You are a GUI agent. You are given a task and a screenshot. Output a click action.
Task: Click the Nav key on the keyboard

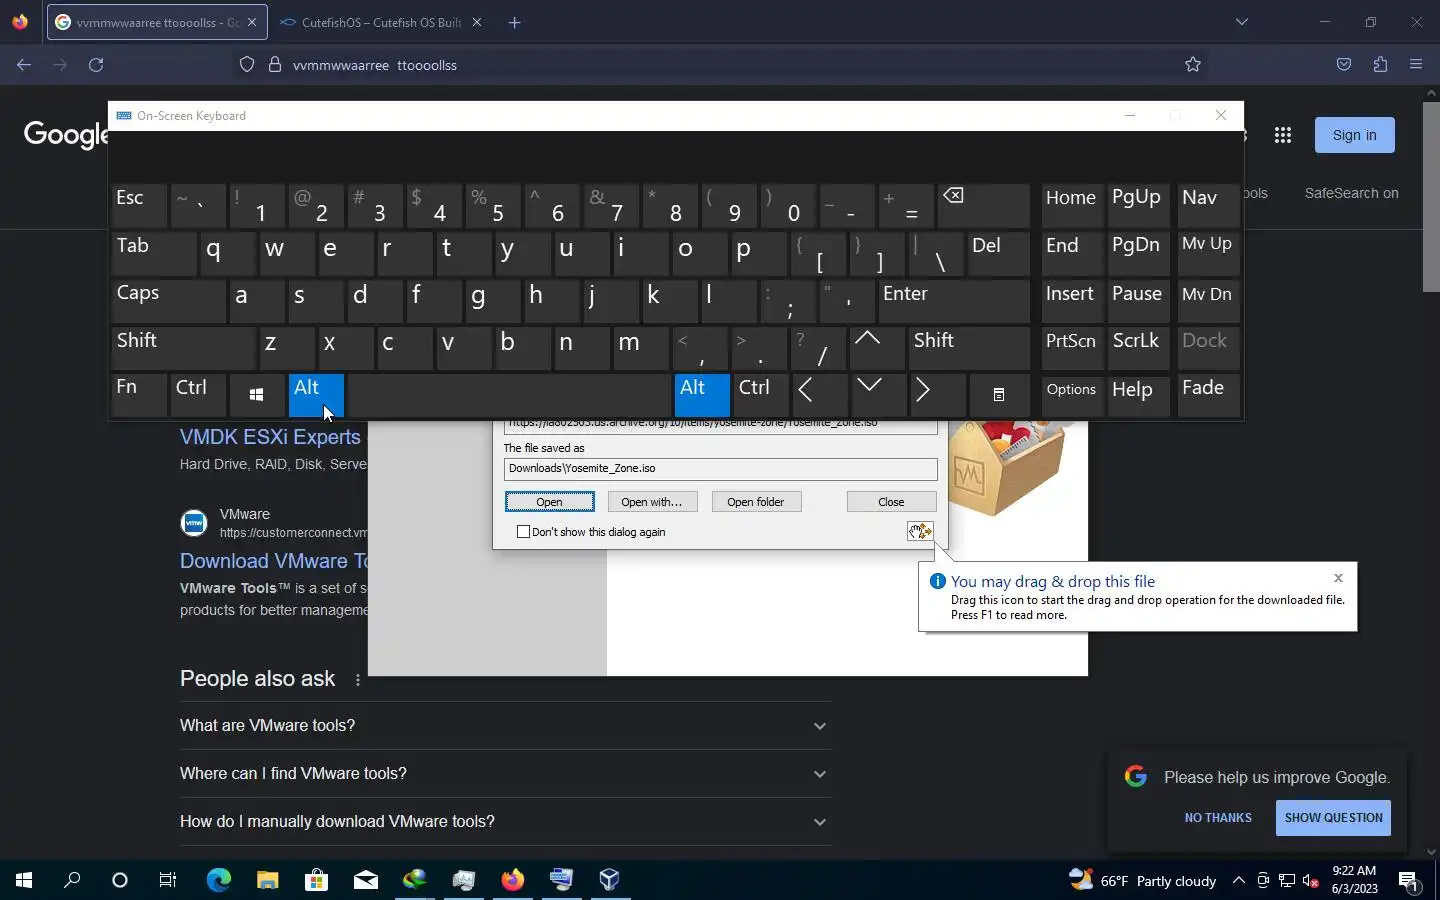tap(1208, 205)
